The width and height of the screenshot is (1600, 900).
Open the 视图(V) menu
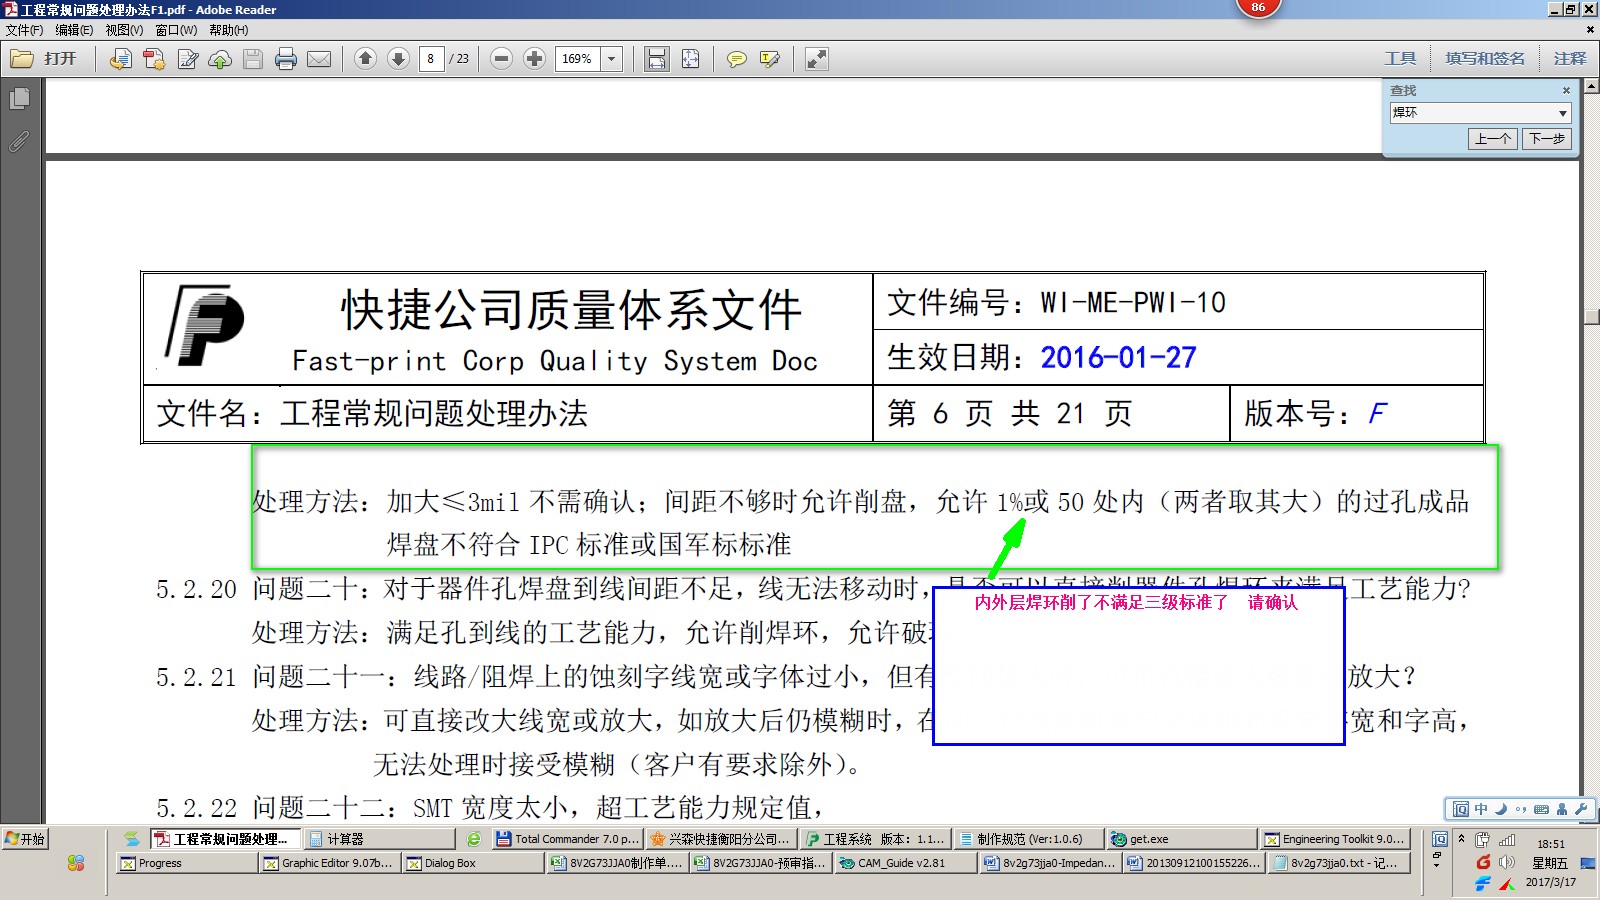[124, 30]
